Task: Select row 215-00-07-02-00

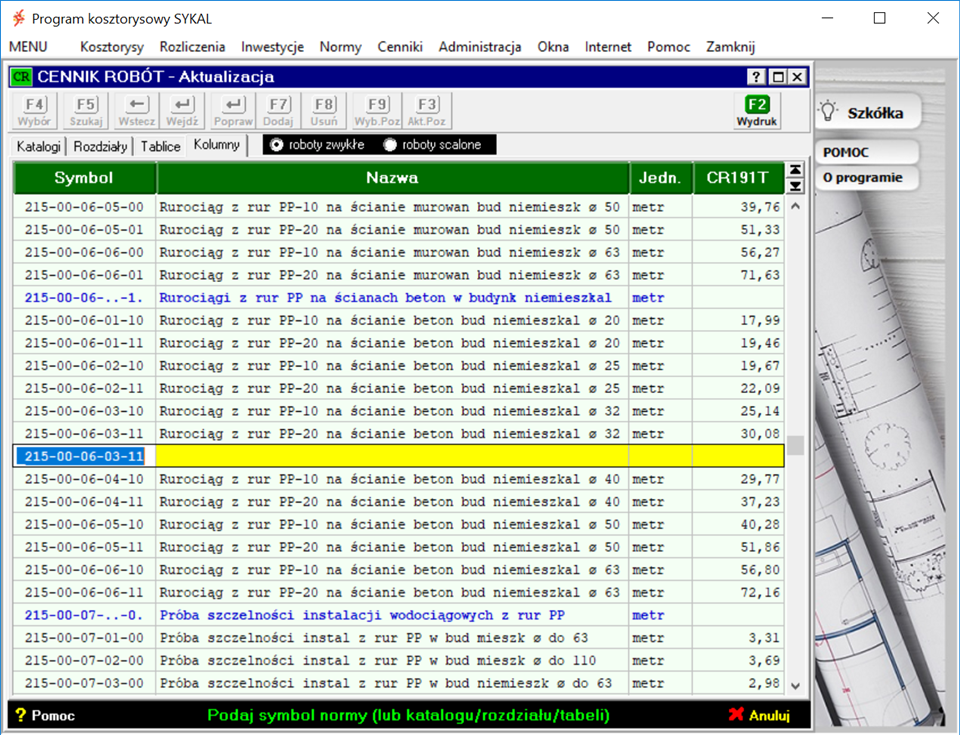Action: [399, 660]
